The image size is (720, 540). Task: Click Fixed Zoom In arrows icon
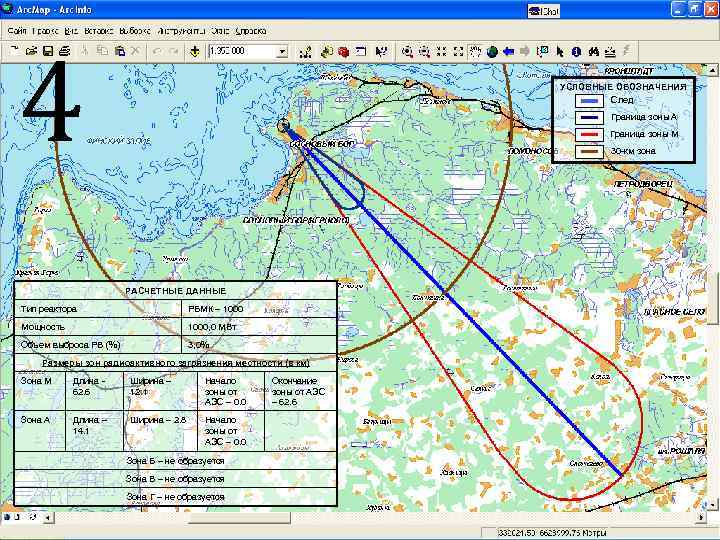click(x=441, y=52)
